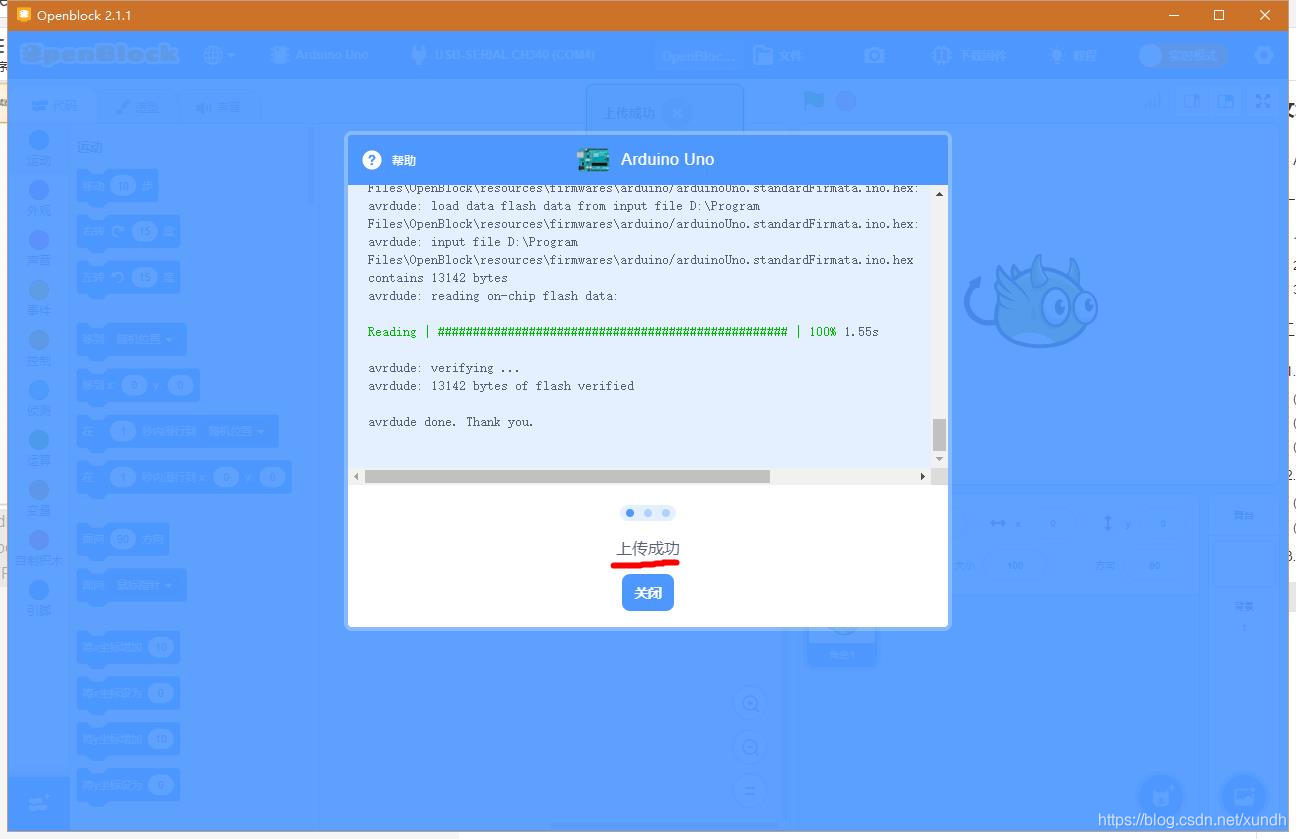Switch to the 造型 costumes tab
This screenshot has height=839, width=1296.
point(137,106)
